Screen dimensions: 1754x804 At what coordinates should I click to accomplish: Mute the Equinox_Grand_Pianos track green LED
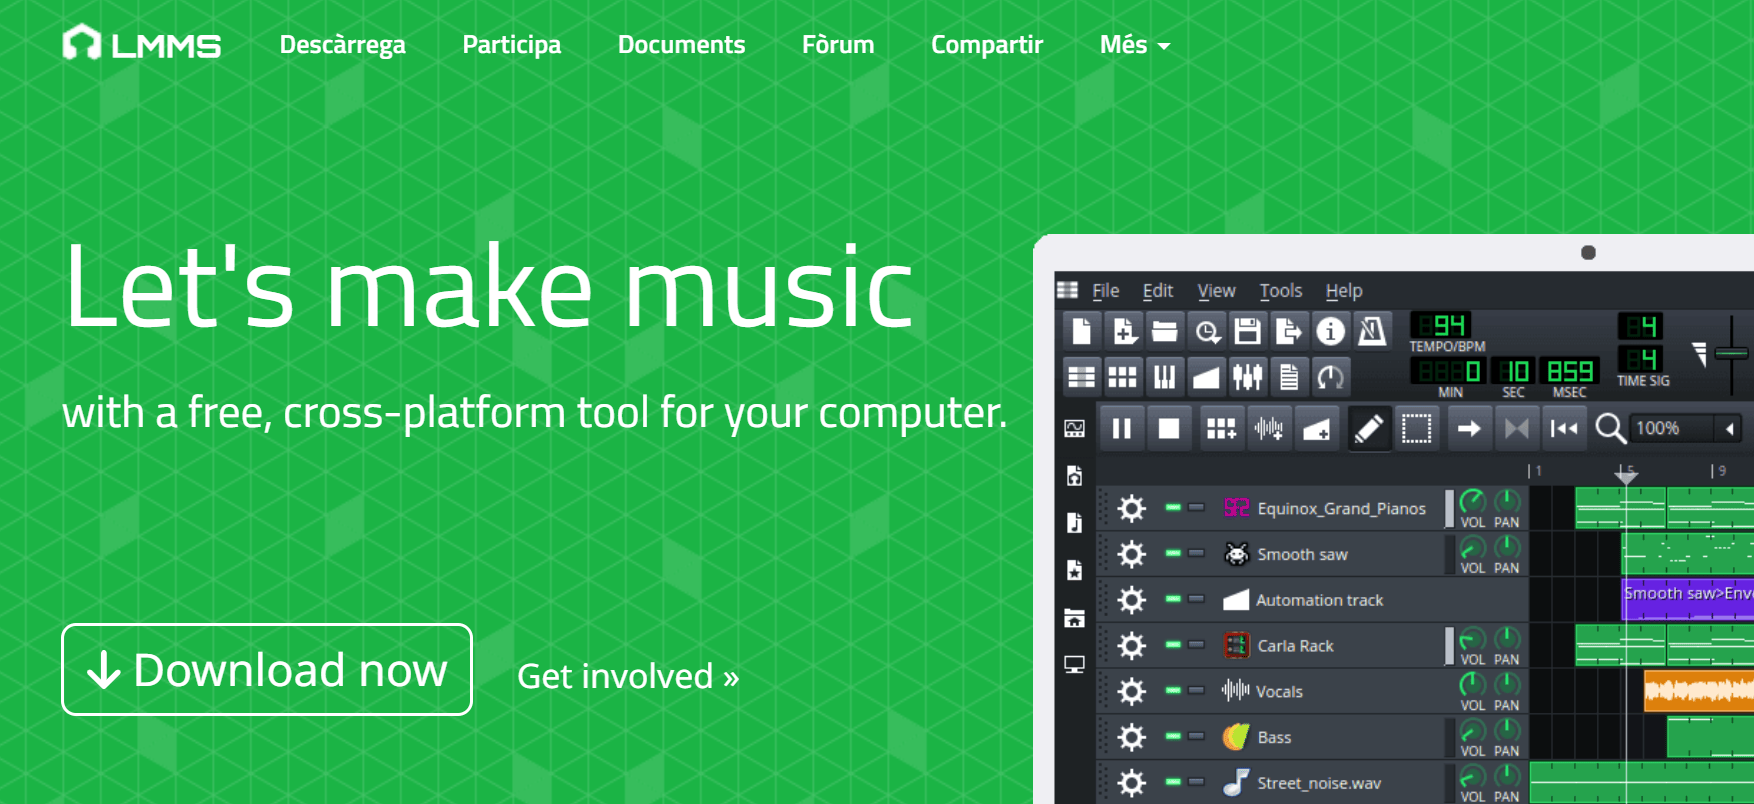(x=1173, y=508)
